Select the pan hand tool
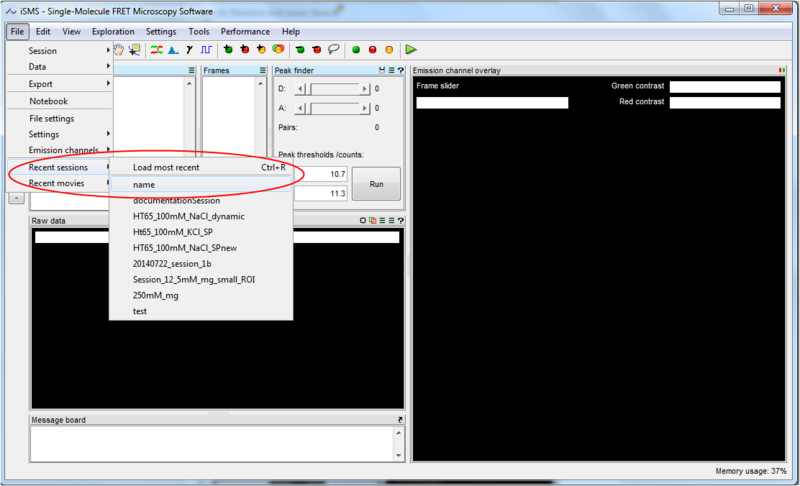This screenshot has width=800, height=486. [x=118, y=49]
